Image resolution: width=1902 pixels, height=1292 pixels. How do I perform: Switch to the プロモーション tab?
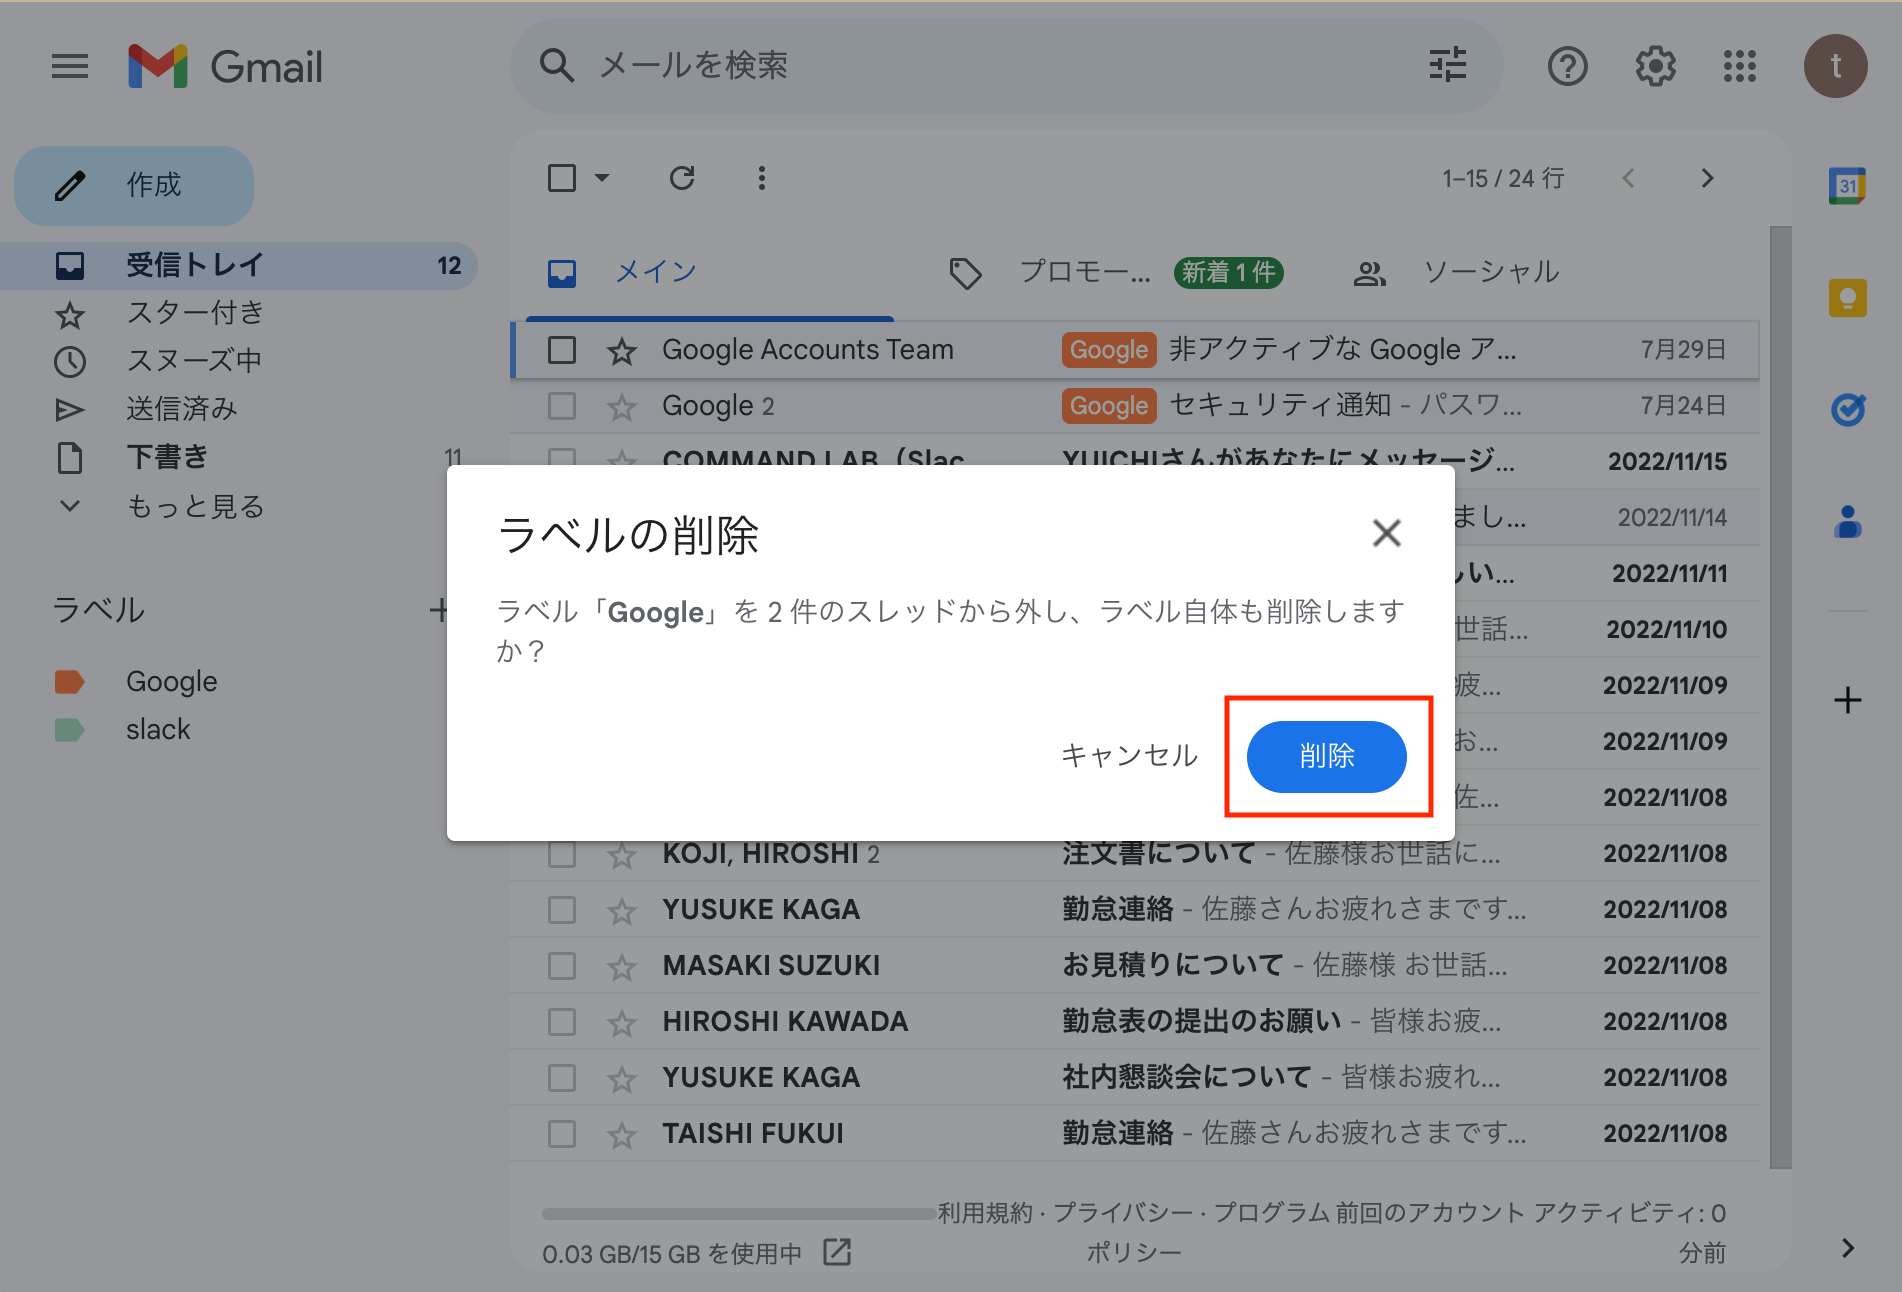pos(1115,272)
